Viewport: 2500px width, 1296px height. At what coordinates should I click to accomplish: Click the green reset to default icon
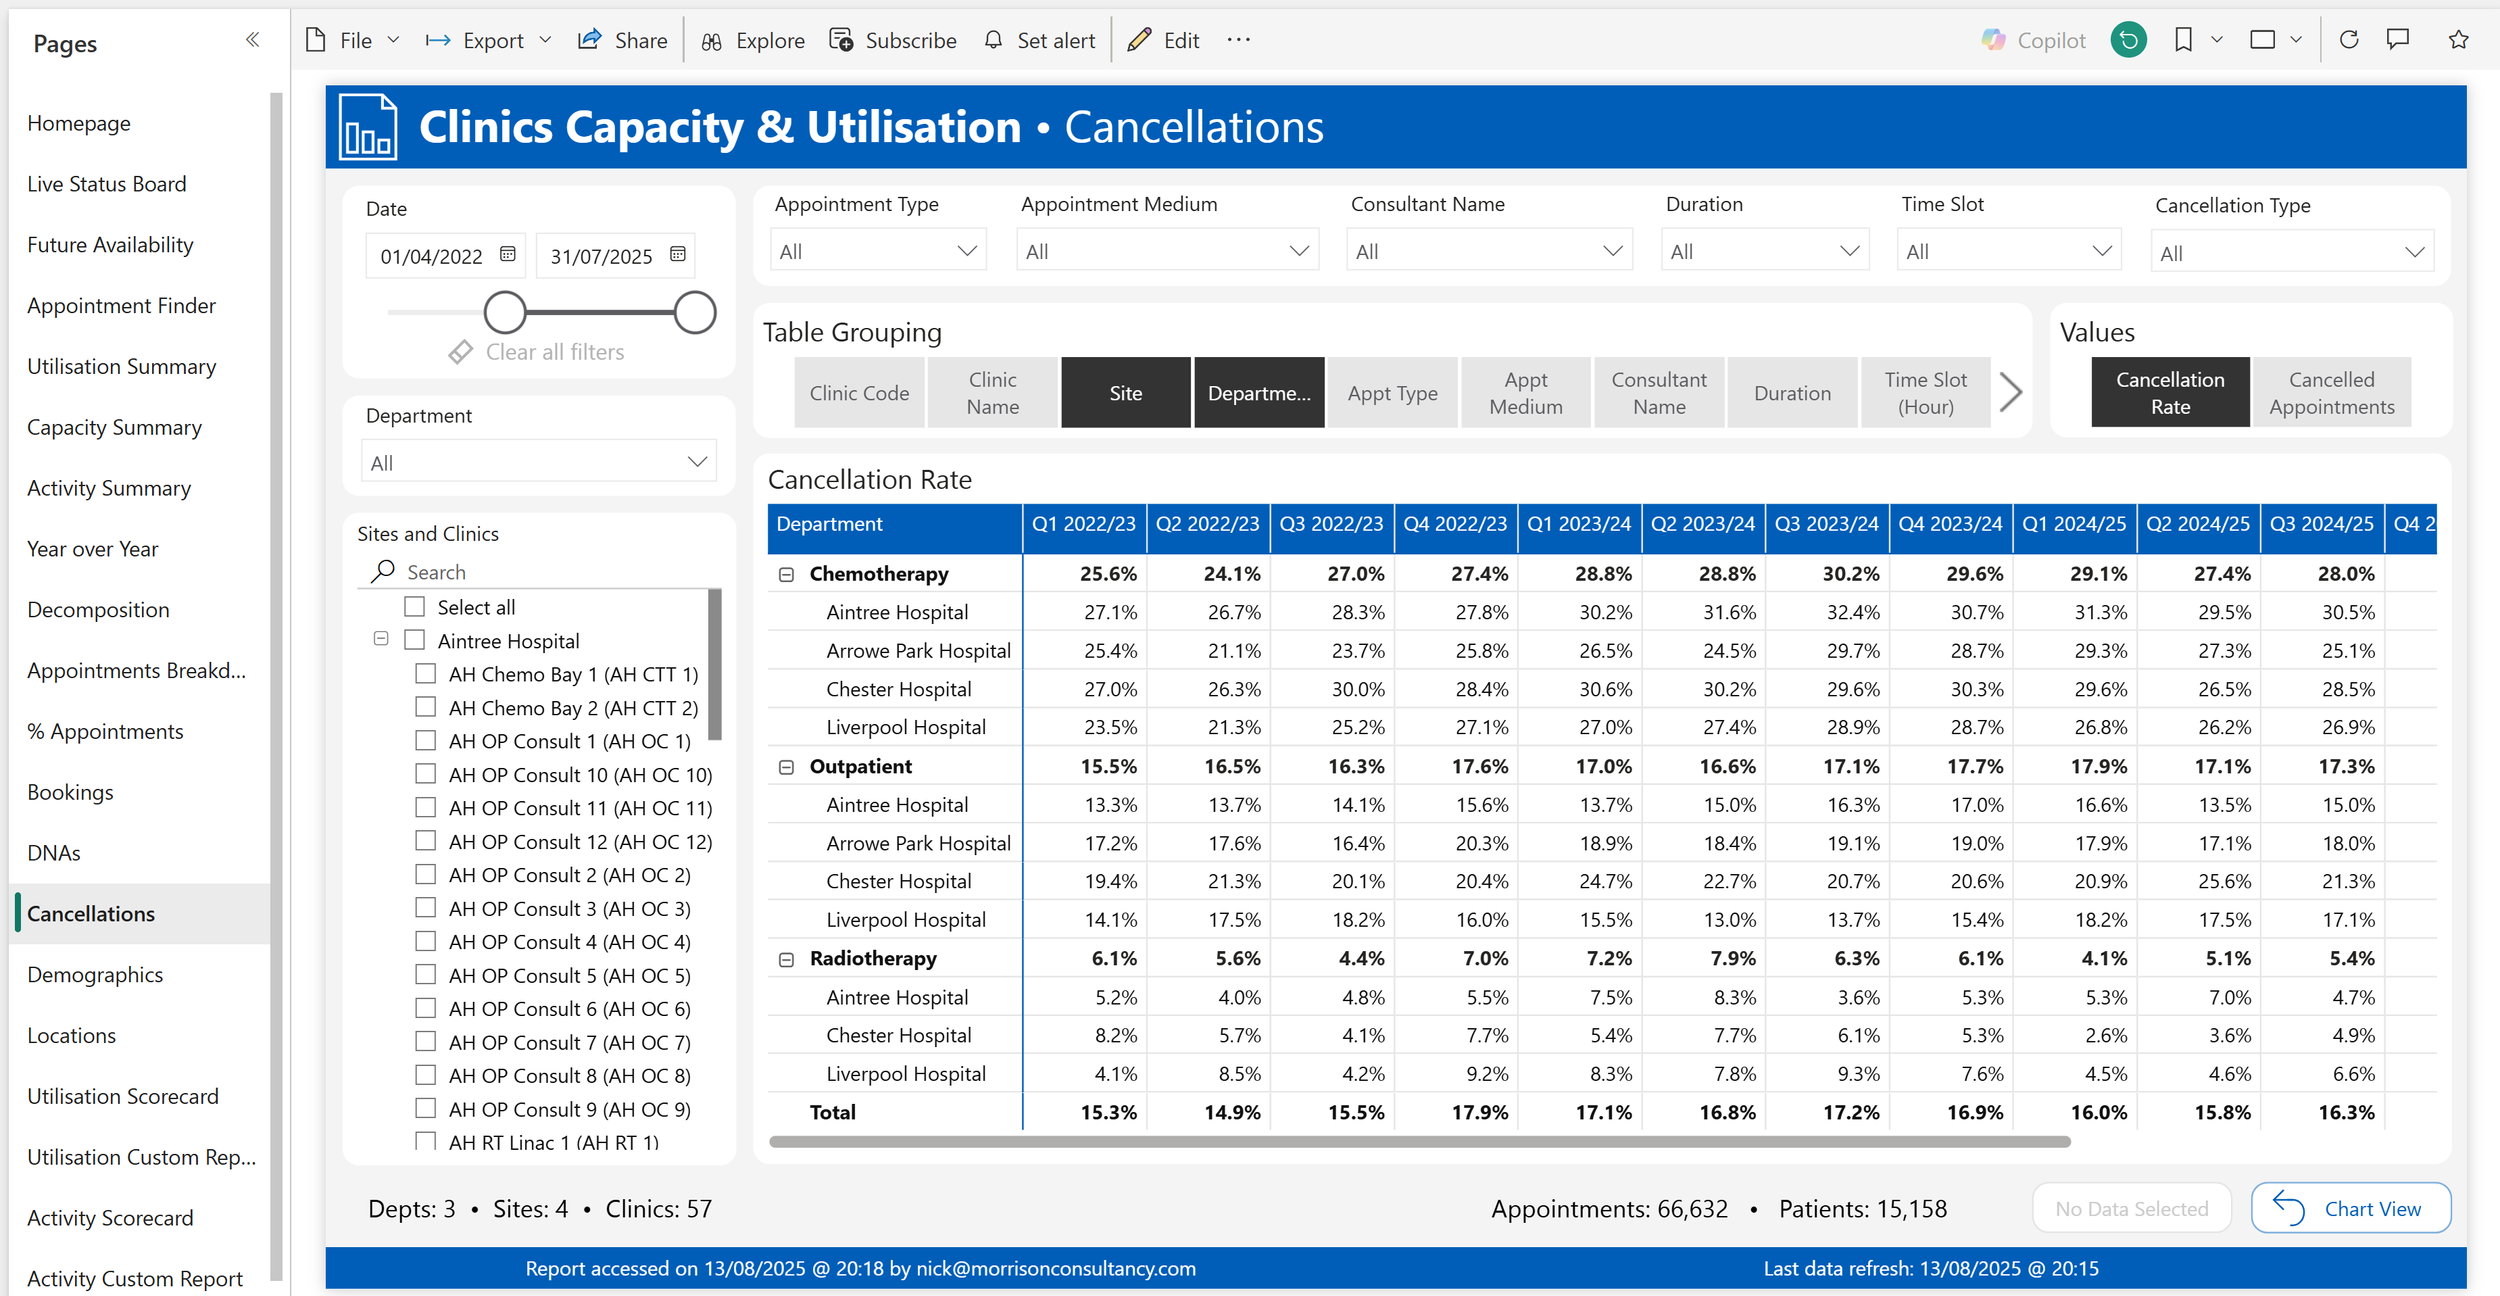tap(2129, 40)
